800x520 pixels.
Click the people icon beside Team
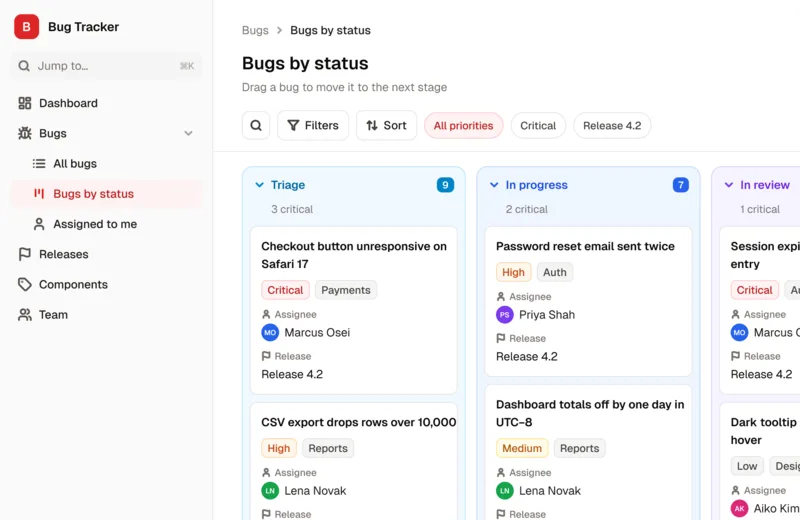click(24, 314)
